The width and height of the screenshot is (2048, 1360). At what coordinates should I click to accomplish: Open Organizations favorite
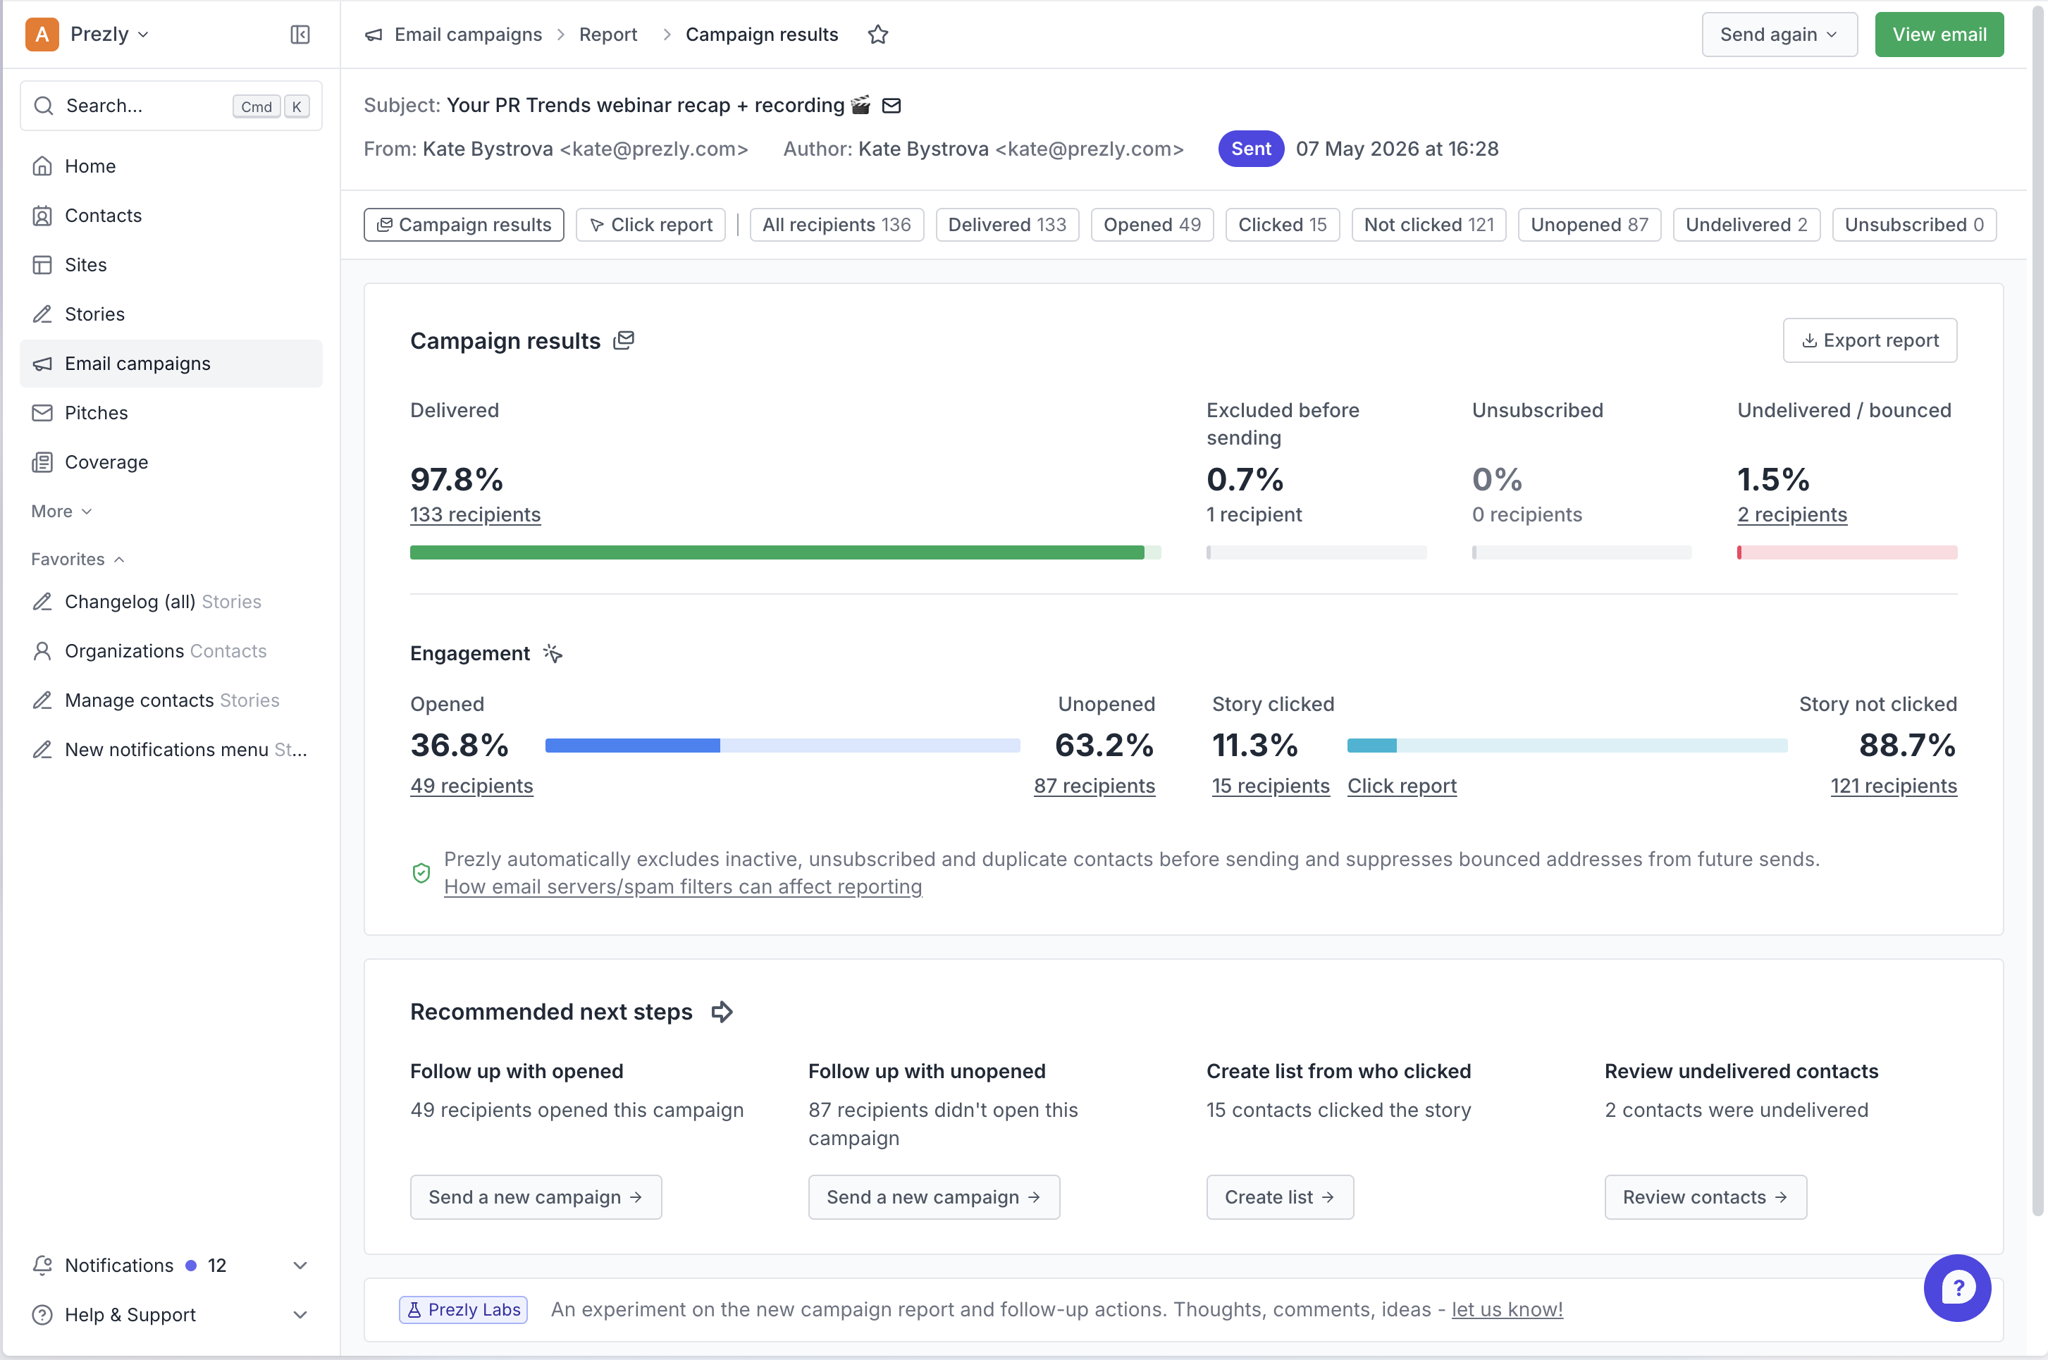coord(171,651)
